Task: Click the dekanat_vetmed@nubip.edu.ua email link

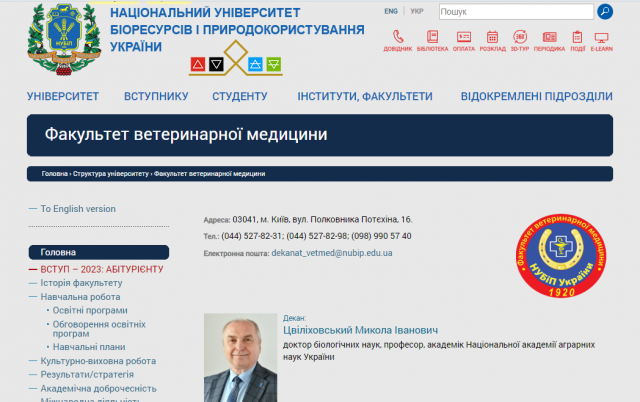Action: tap(332, 253)
